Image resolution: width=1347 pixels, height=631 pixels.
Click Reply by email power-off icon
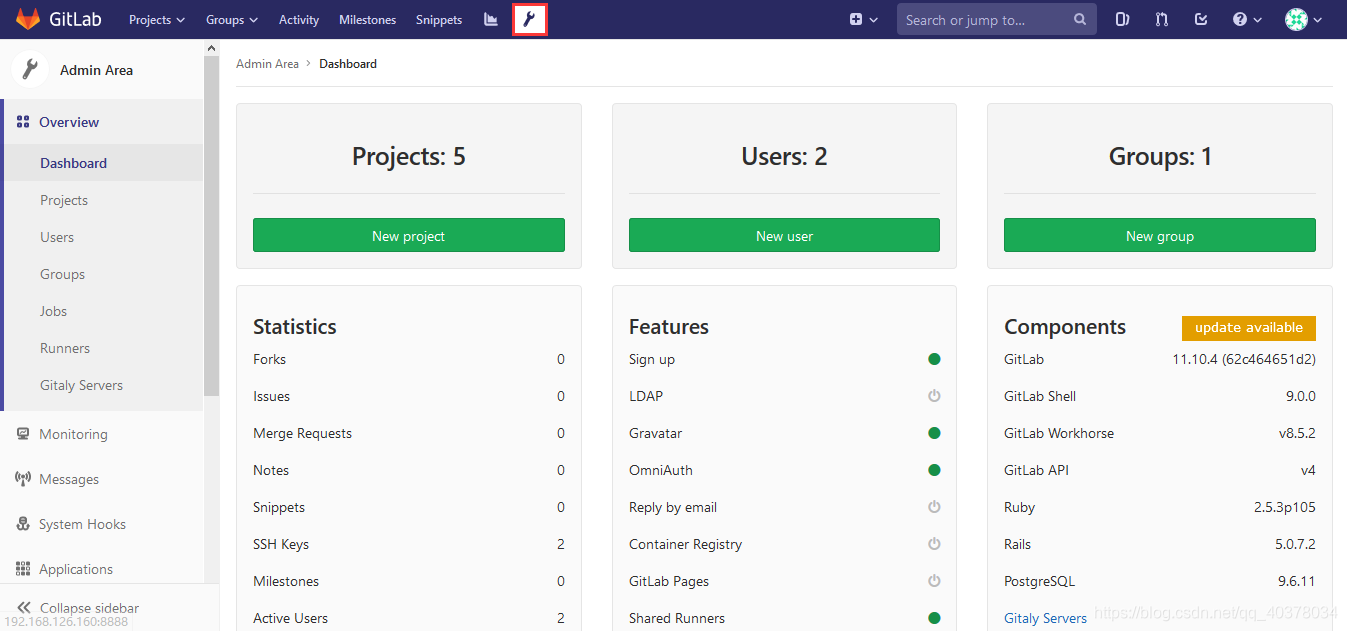[x=934, y=507]
